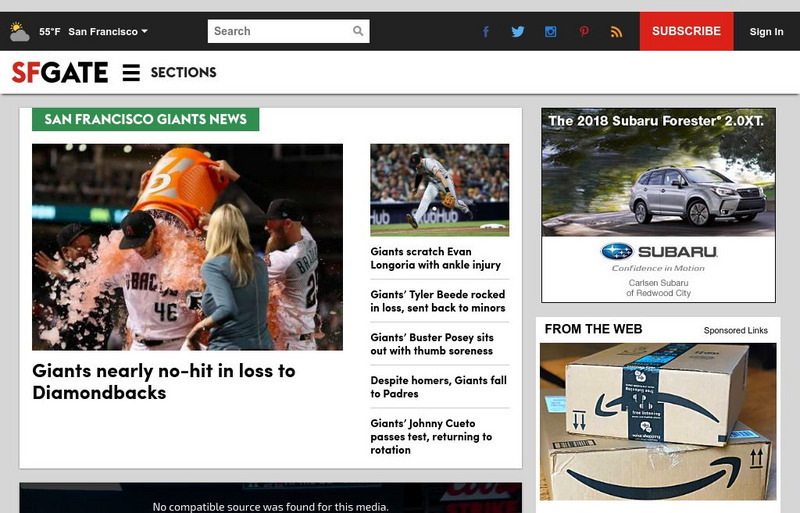Open SFGate Pinterest icon
800x513 pixels.
tap(584, 32)
